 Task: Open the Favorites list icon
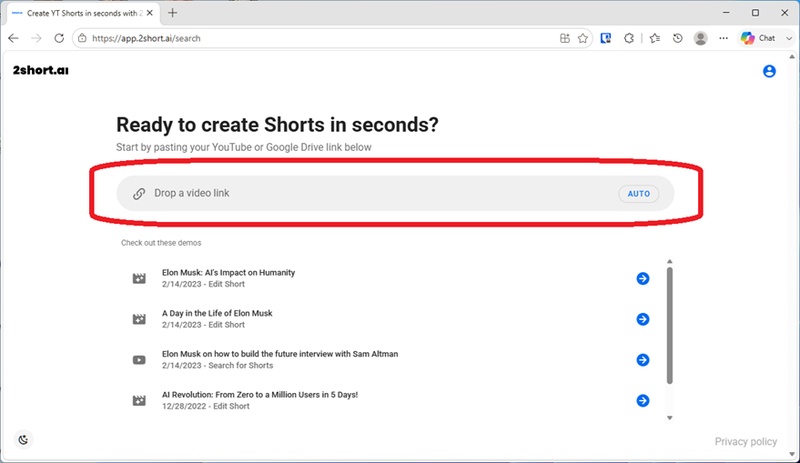pyautogui.click(x=655, y=38)
